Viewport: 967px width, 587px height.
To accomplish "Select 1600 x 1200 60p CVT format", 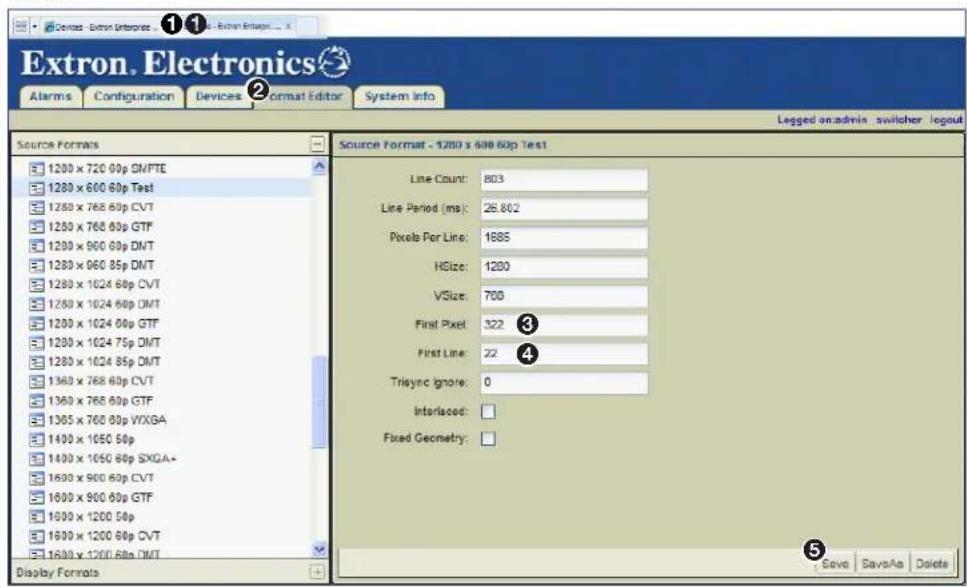I will [x=104, y=535].
